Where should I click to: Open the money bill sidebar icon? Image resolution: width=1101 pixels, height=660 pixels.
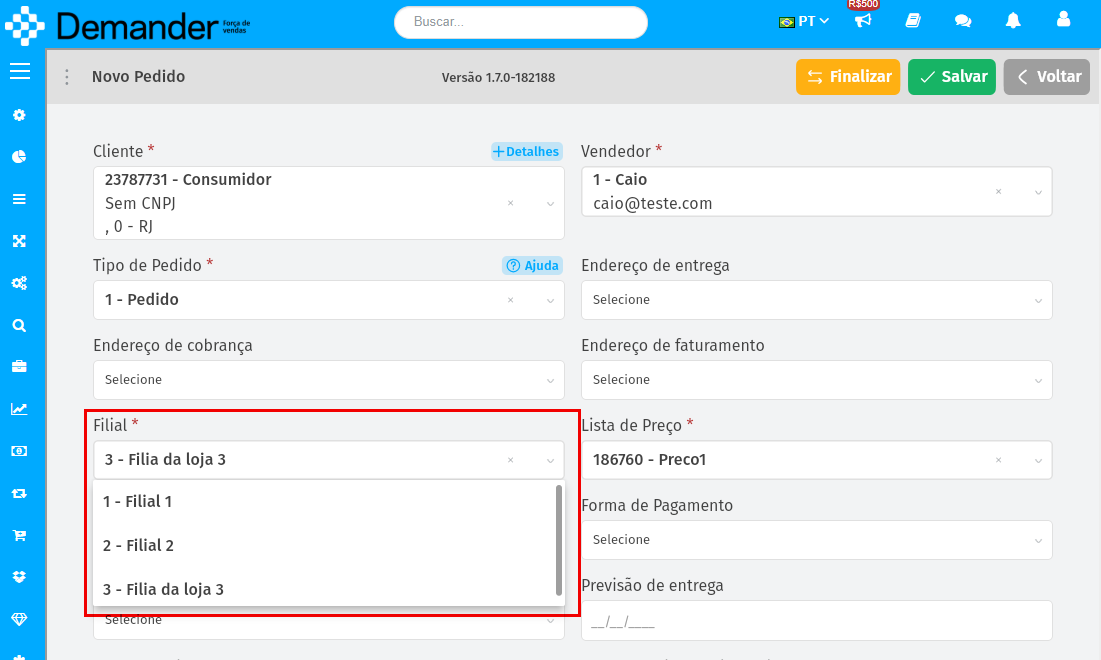pos(20,451)
